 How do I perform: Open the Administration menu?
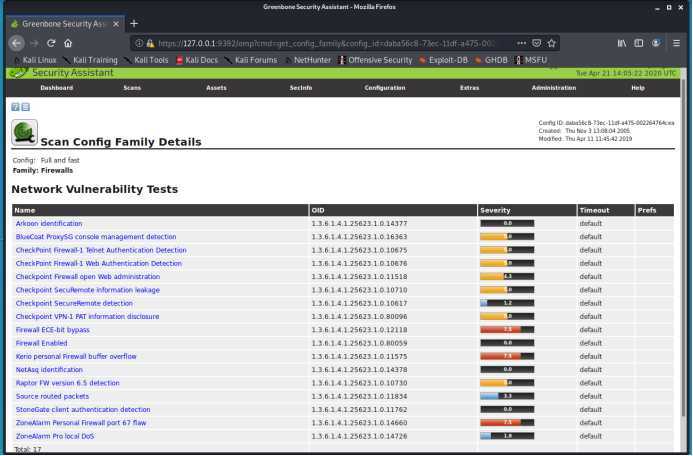(554, 88)
